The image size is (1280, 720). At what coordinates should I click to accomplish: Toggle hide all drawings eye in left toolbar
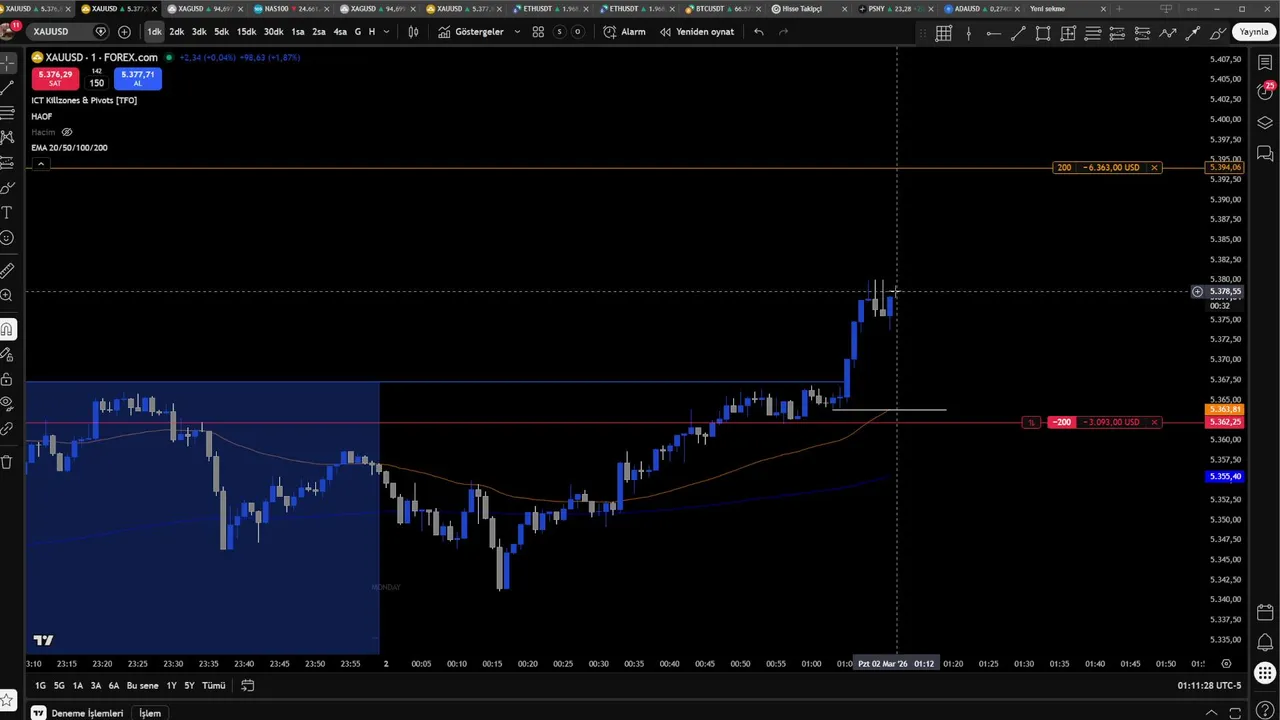[x=7, y=404]
